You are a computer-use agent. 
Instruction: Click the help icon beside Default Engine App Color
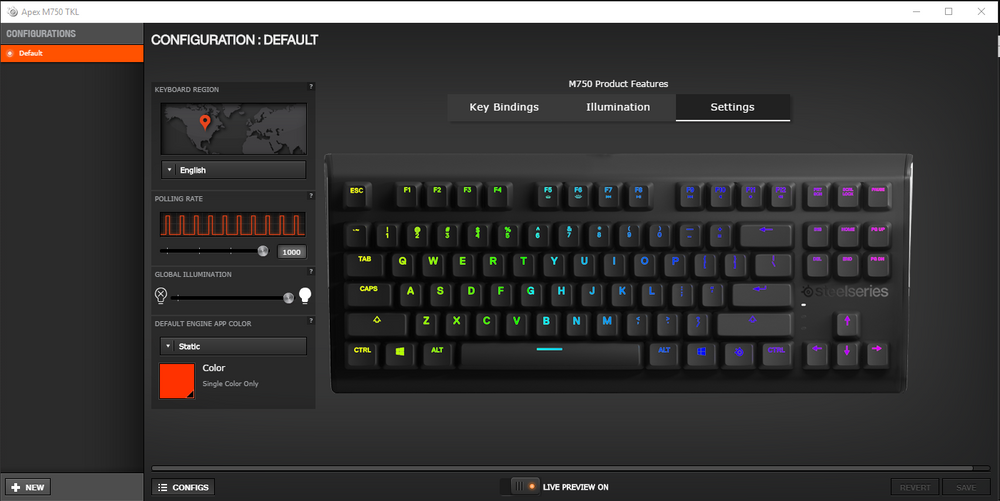(311, 321)
